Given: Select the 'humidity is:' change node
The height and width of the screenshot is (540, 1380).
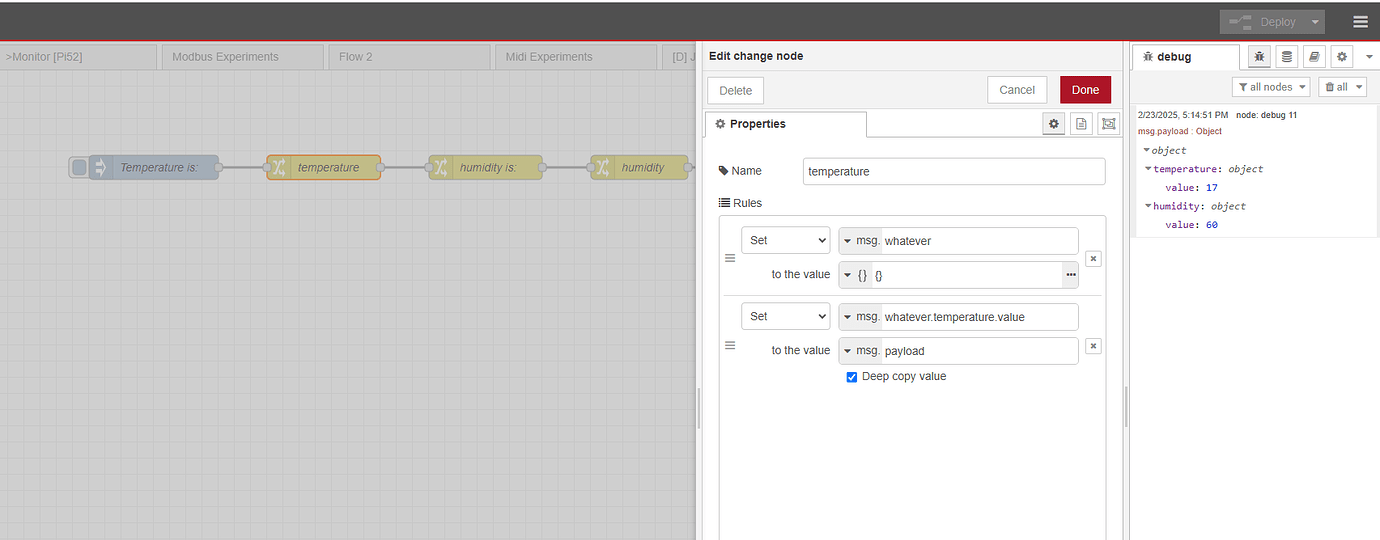Looking at the screenshot, I should pos(485,167).
